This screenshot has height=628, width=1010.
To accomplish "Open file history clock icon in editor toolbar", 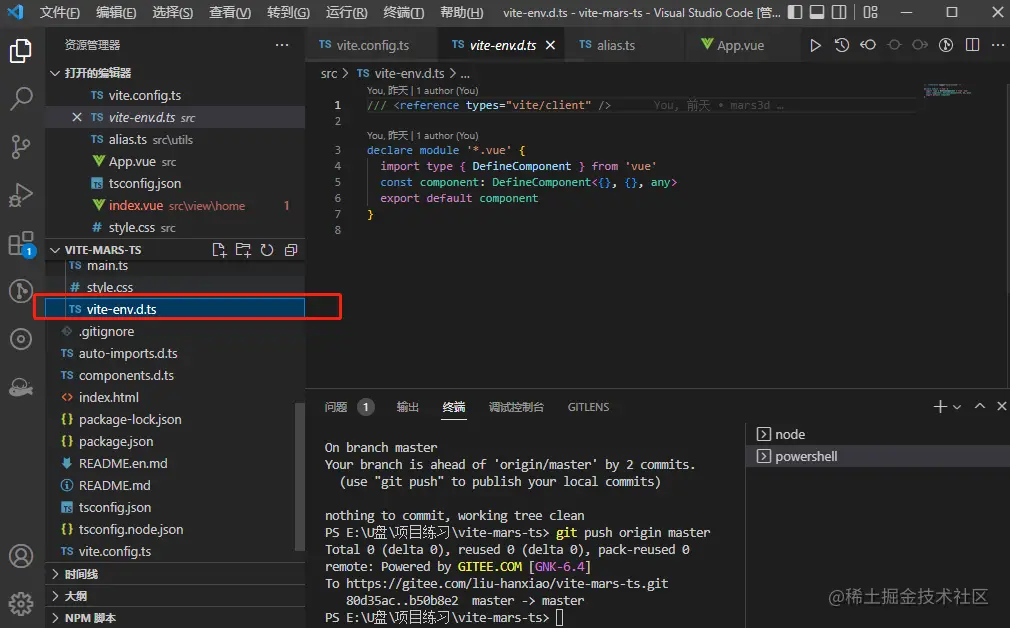I will point(841,45).
